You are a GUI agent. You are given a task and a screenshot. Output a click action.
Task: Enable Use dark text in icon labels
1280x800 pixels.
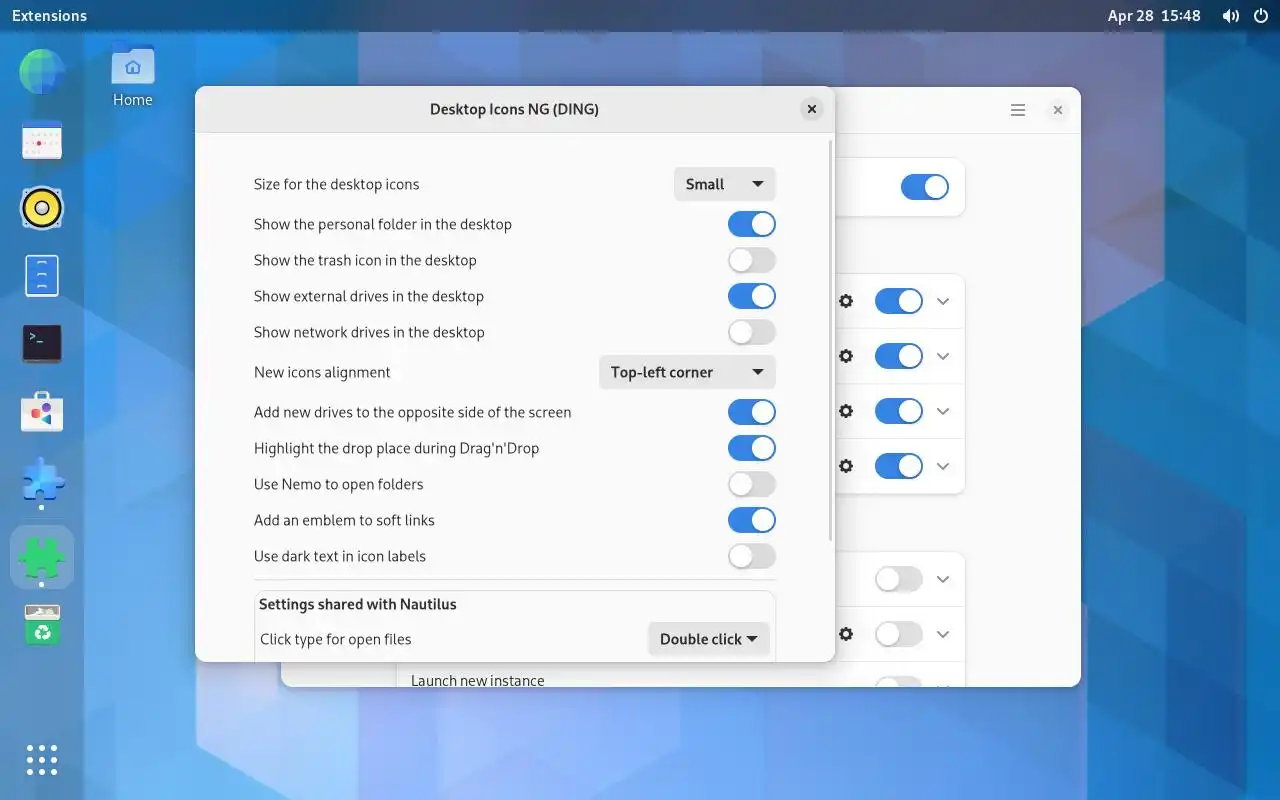[752, 556]
